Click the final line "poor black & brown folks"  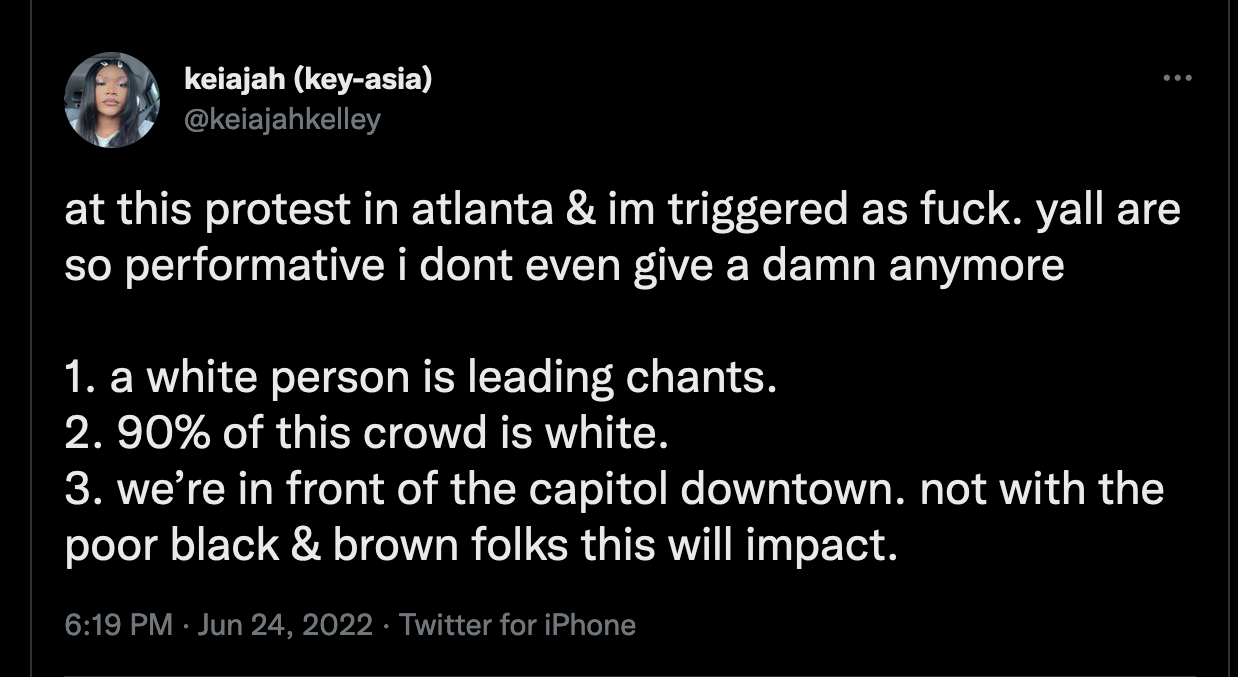click(x=475, y=547)
